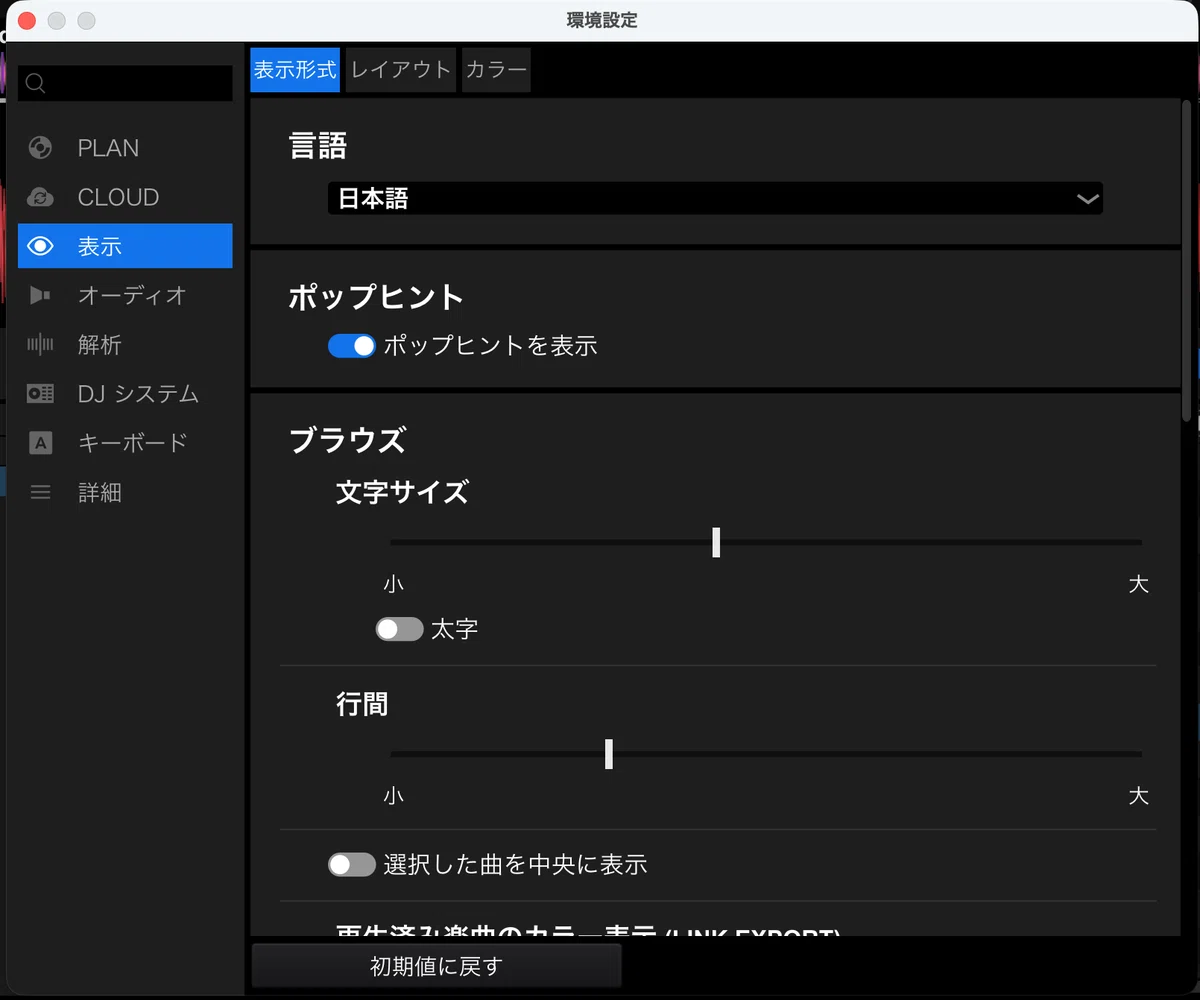1200x1000 pixels.
Task: Click the 文字サイズ label
Action: pos(402,493)
